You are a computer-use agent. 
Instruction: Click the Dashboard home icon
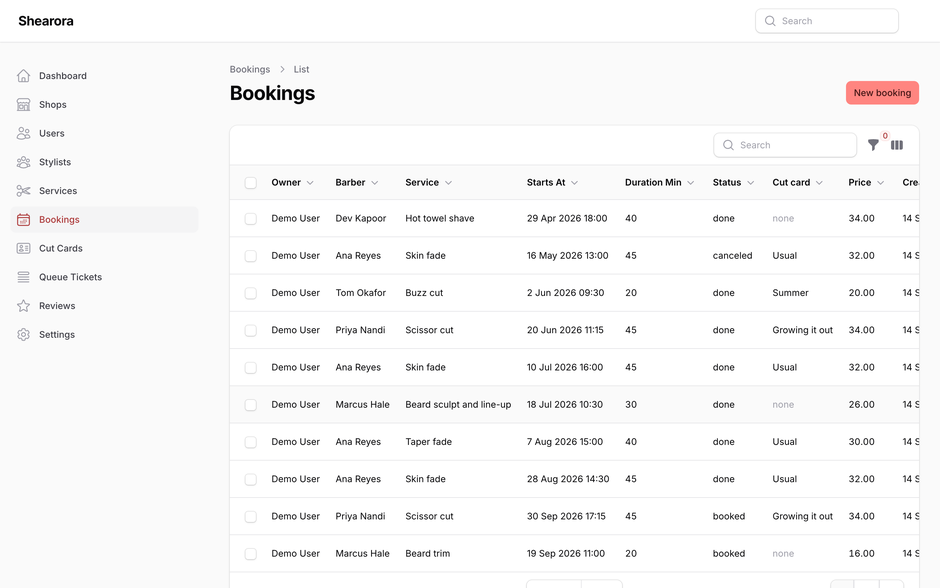(23, 76)
